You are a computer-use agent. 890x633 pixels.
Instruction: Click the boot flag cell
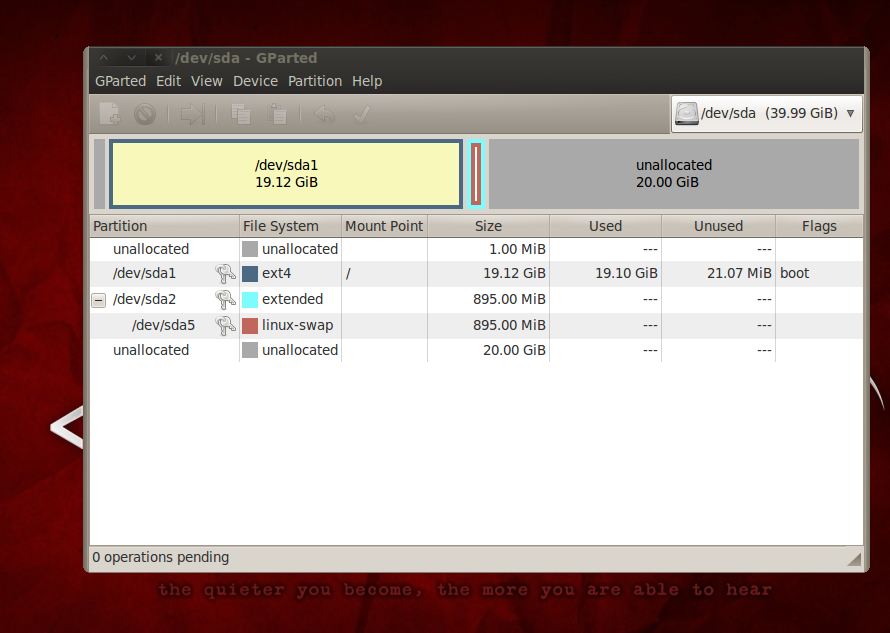pyautogui.click(x=795, y=274)
